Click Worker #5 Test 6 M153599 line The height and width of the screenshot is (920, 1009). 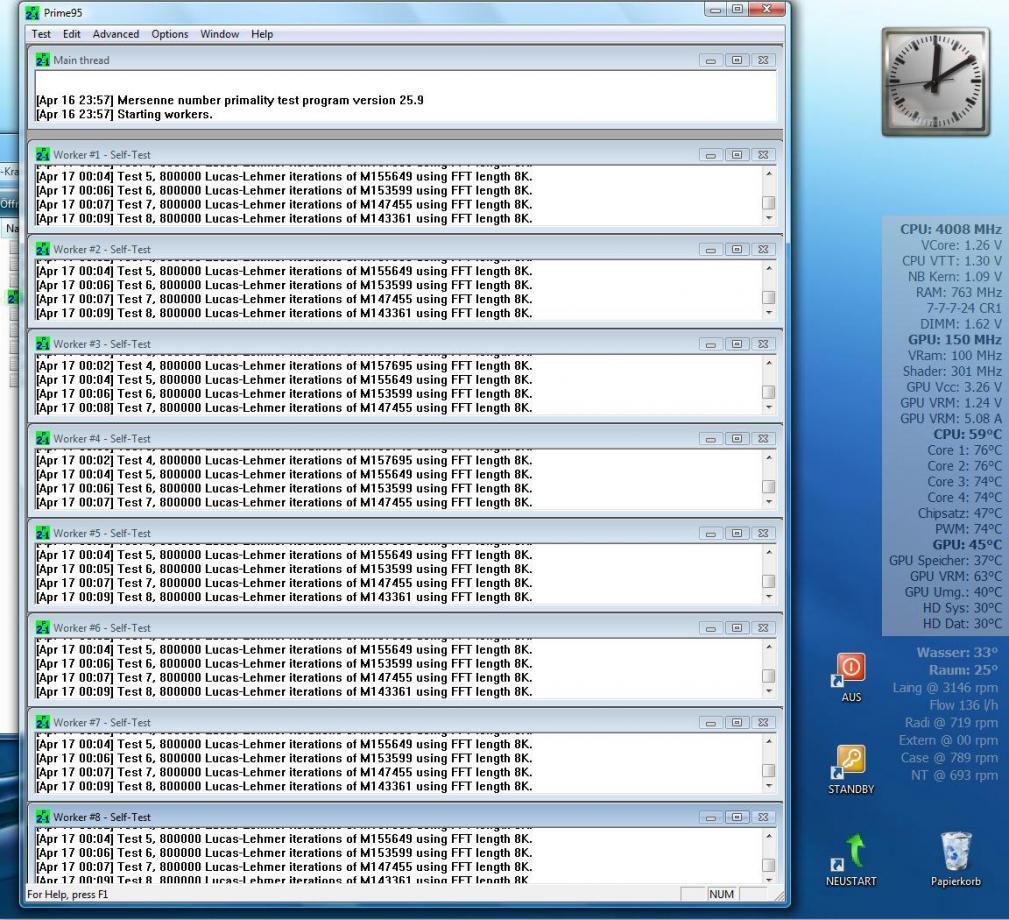[x=284, y=569]
